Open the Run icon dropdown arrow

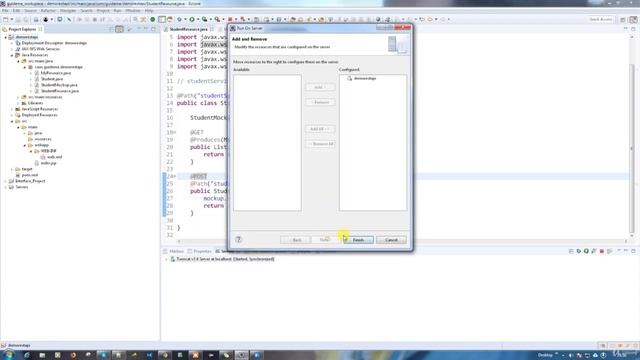[198, 19]
